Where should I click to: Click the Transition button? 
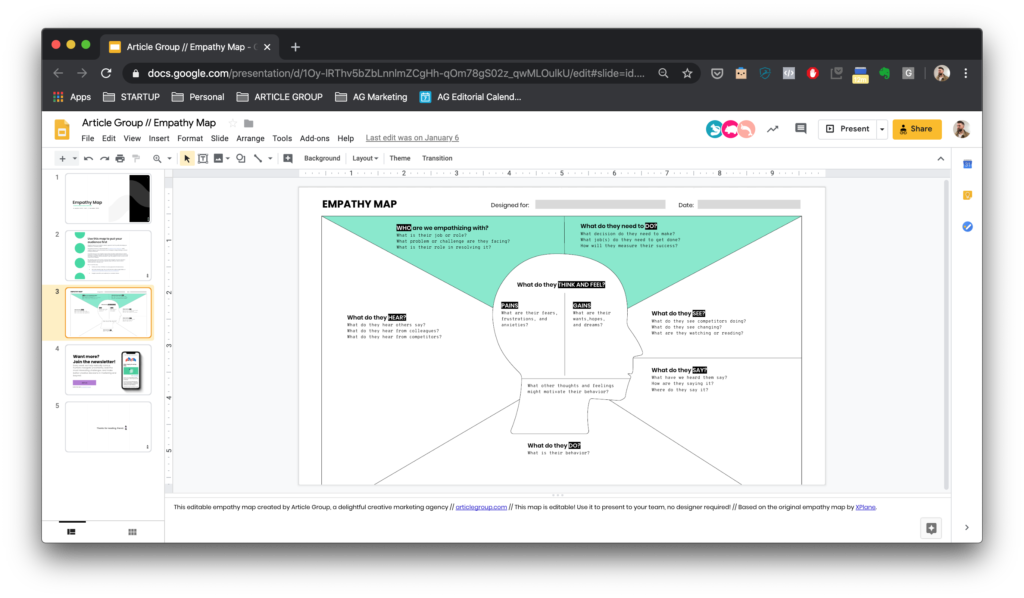[x=437, y=159]
